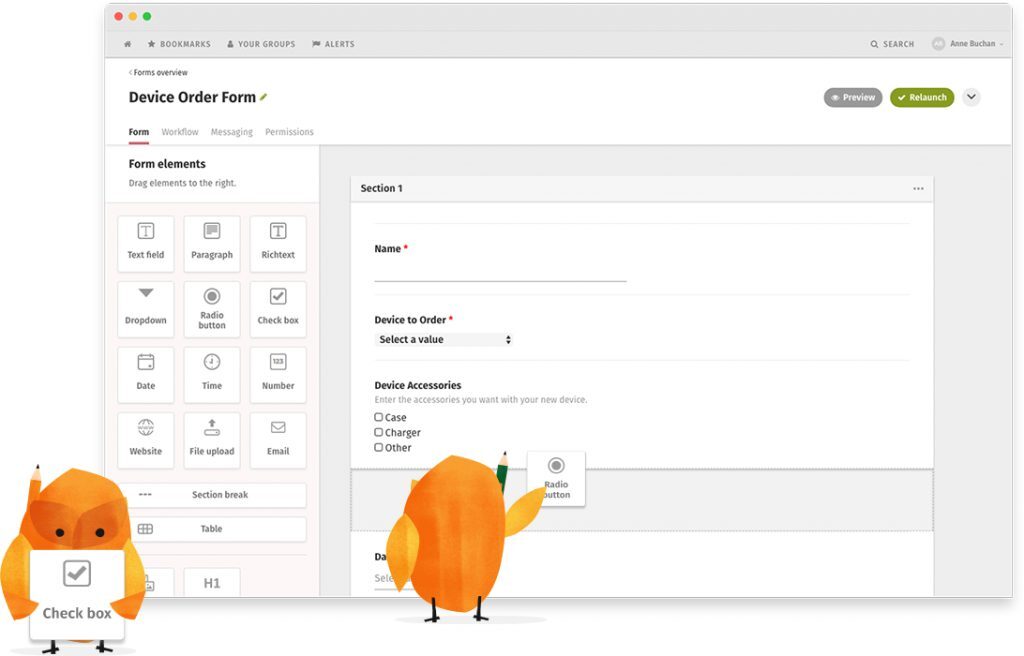The image size is (1024, 656).
Task: Check the Other checkbox
Action: pos(378,447)
